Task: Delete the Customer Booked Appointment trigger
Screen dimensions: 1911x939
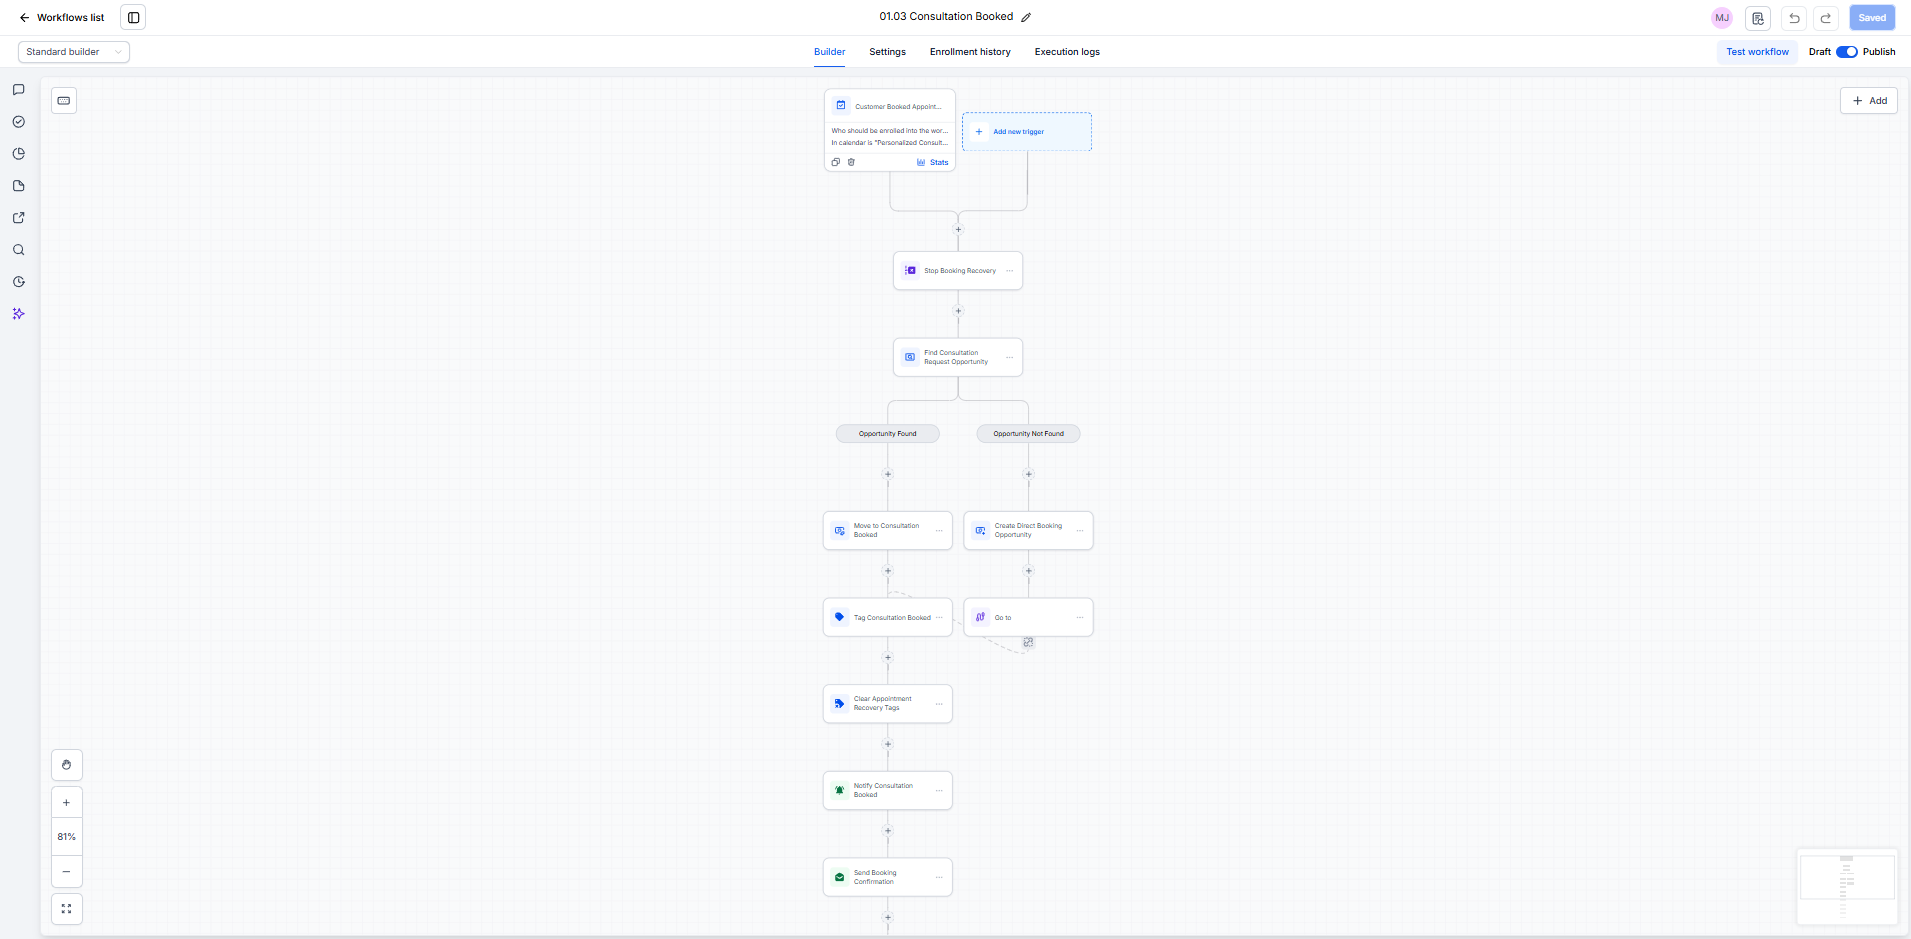Action: pyautogui.click(x=851, y=162)
